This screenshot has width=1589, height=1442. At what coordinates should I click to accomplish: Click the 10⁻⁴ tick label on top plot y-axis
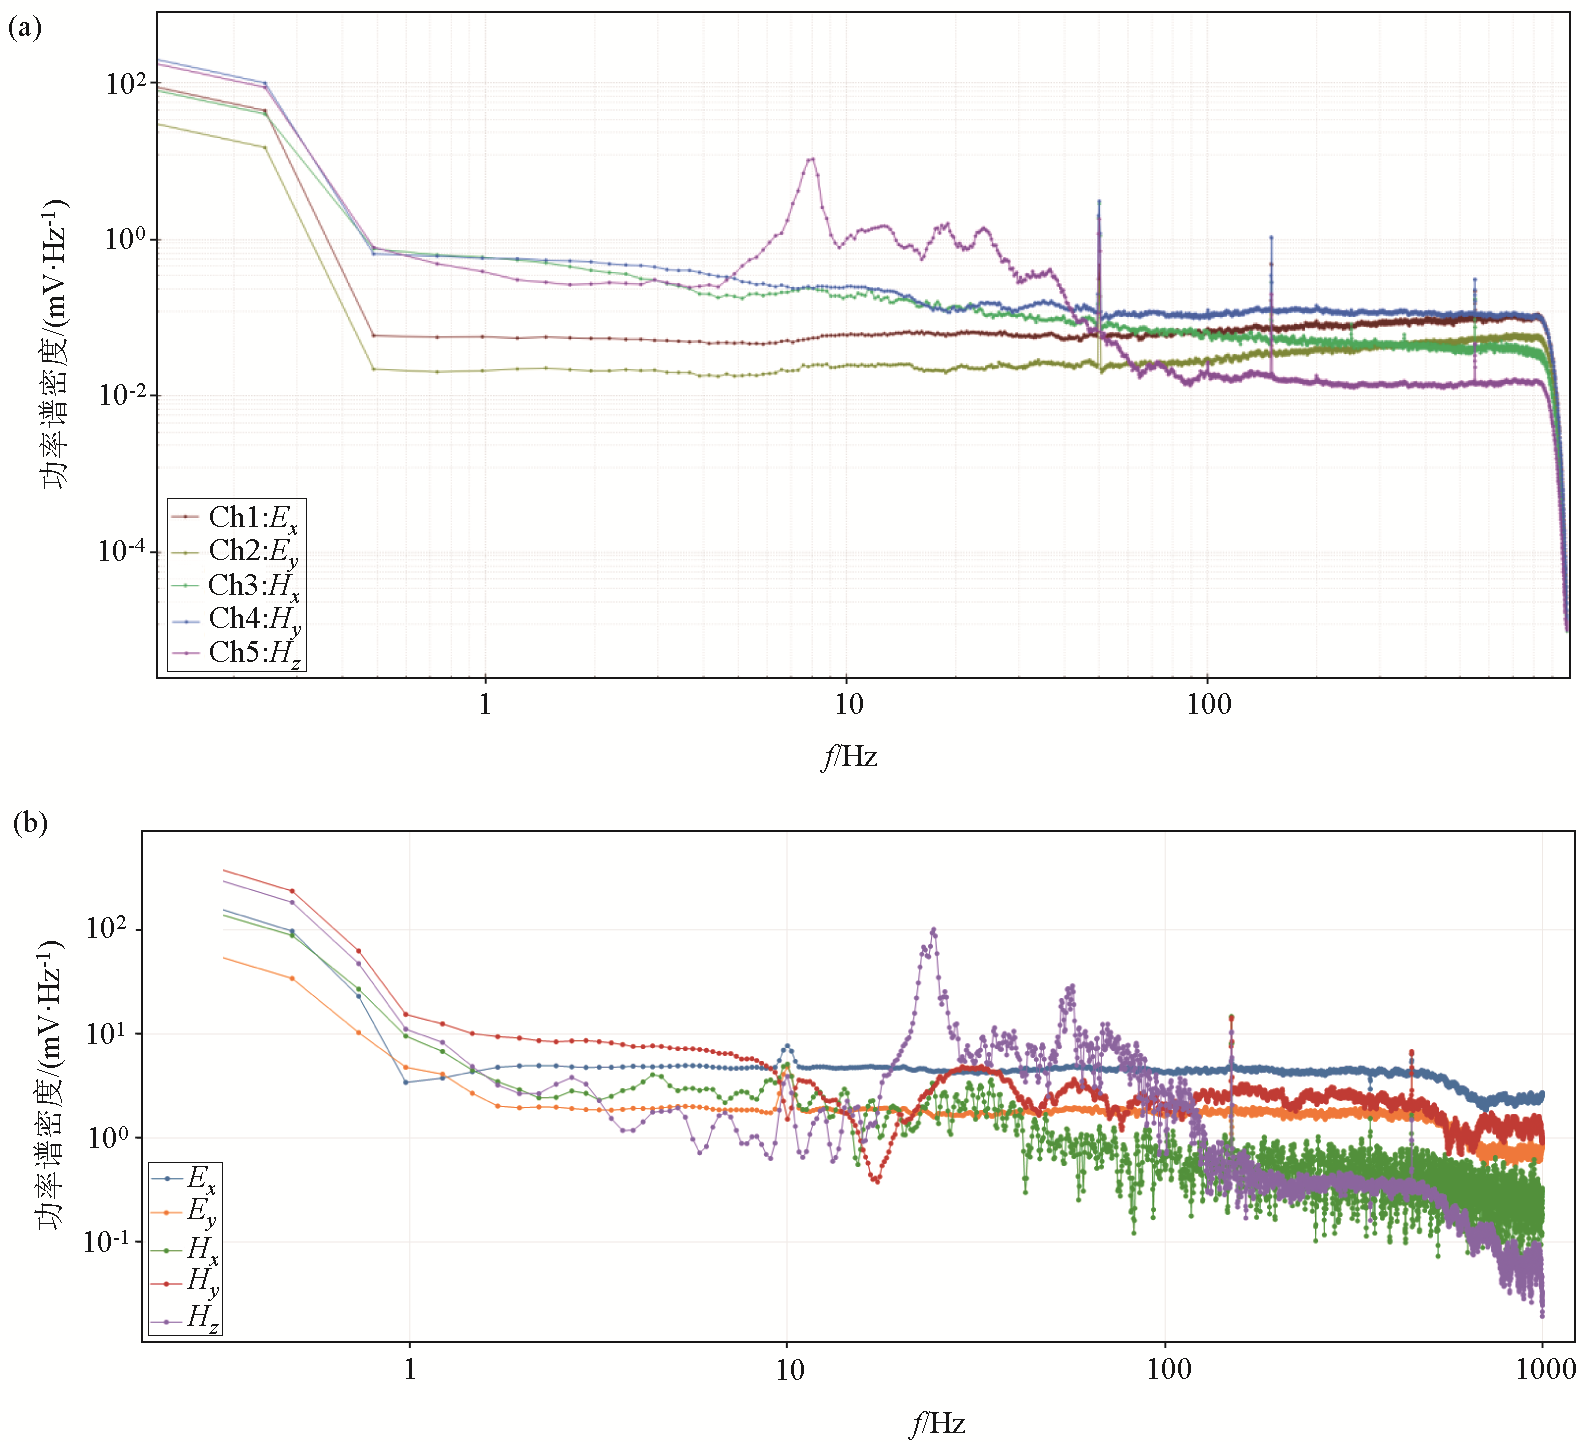121,551
